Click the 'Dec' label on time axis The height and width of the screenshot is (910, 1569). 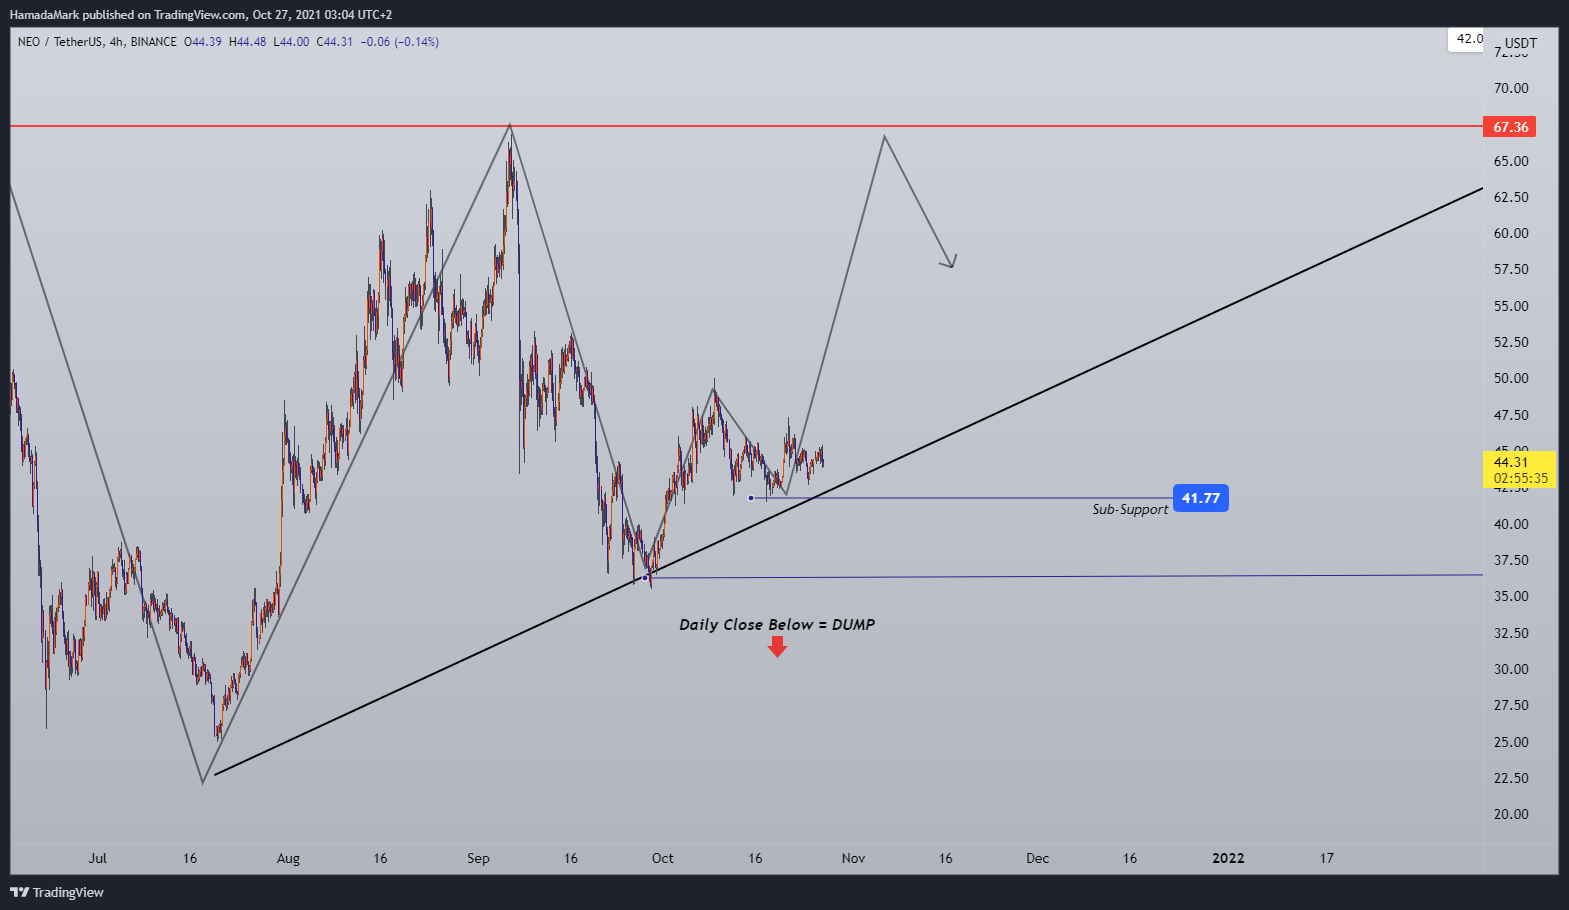pyautogui.click(x=1038, y=858)
